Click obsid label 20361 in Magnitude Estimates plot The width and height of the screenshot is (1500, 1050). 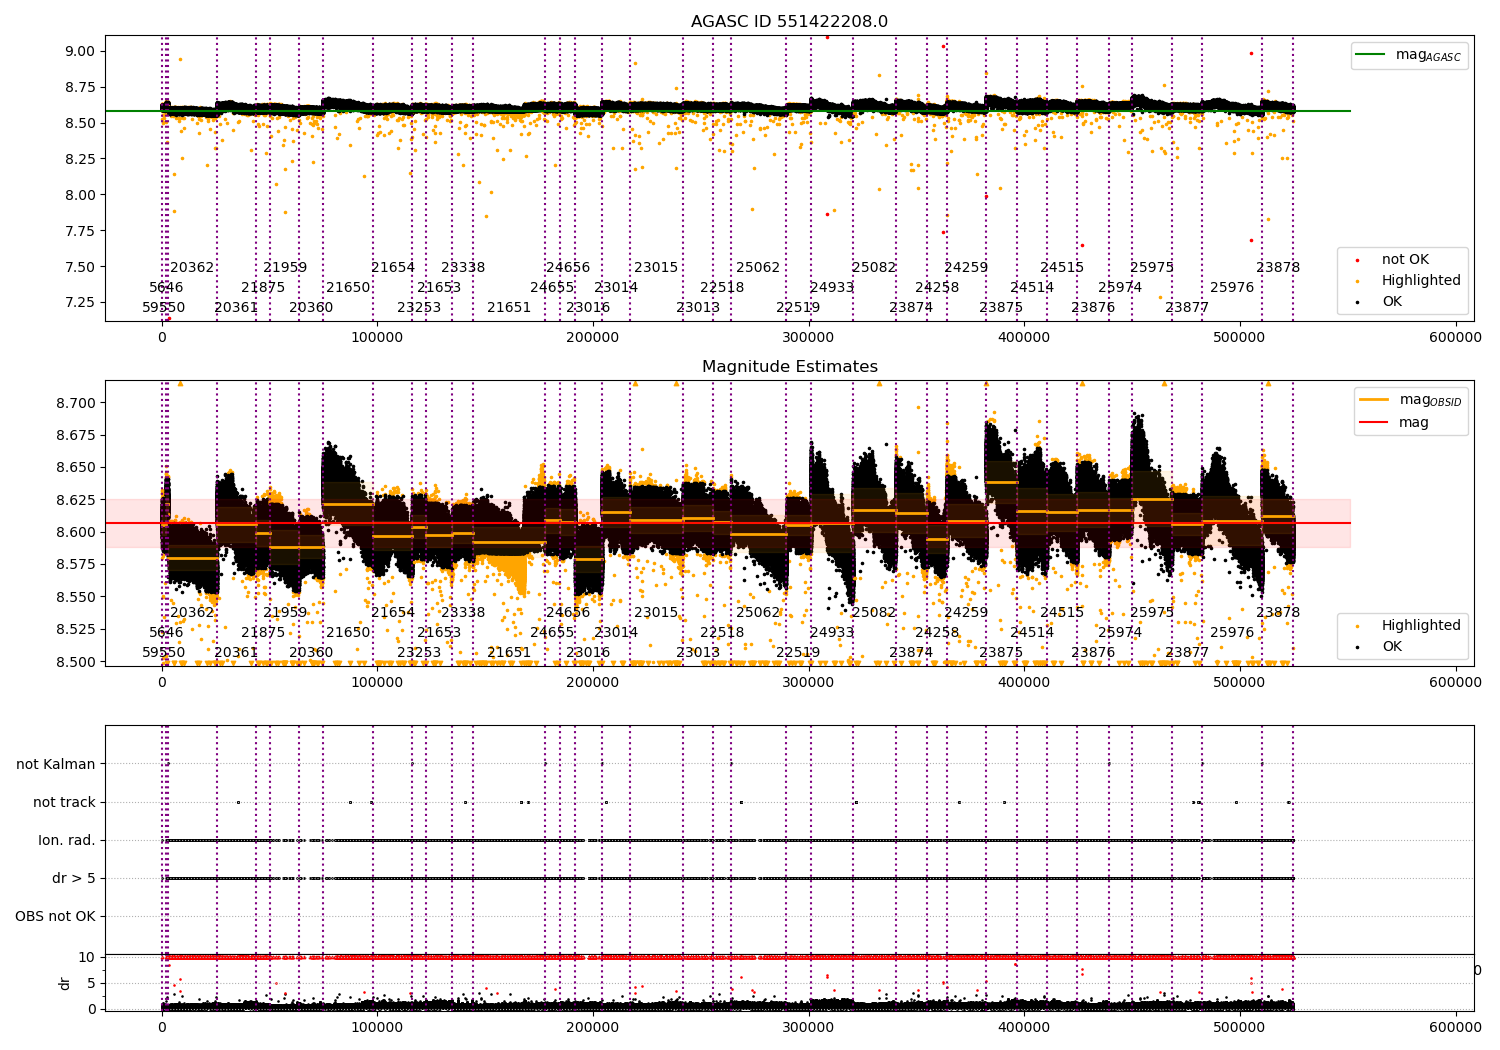[x=236, y=652]
